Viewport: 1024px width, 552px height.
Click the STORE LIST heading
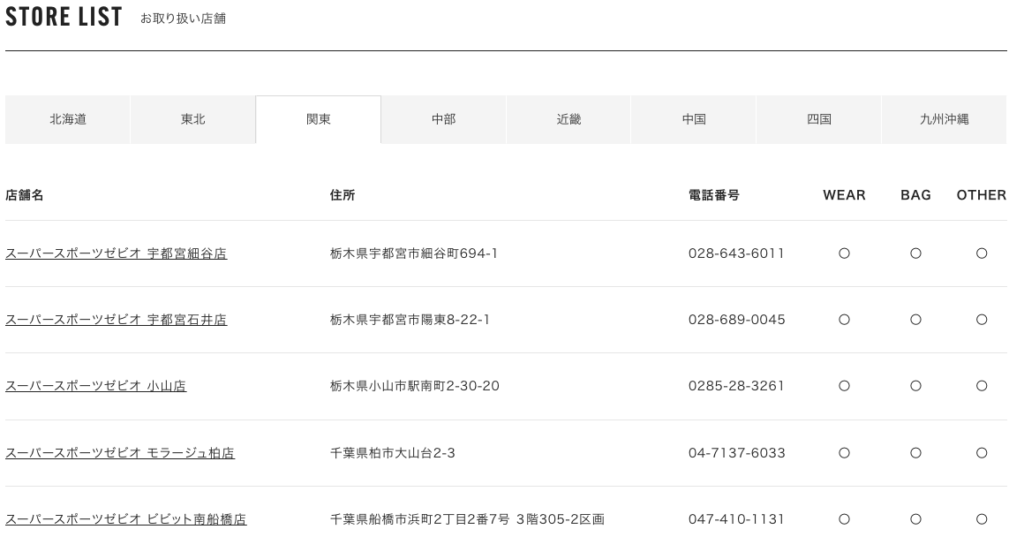pyautogui.click(x=63, y=17)
